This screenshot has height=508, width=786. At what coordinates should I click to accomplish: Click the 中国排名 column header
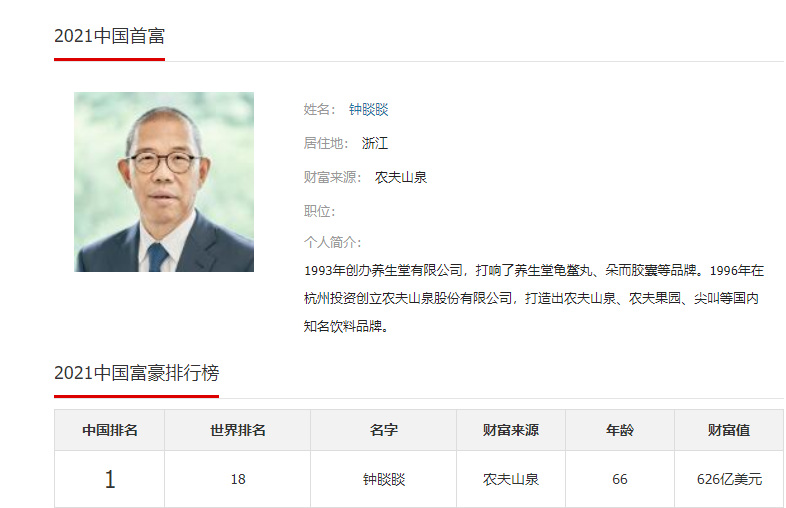[110, 430]
